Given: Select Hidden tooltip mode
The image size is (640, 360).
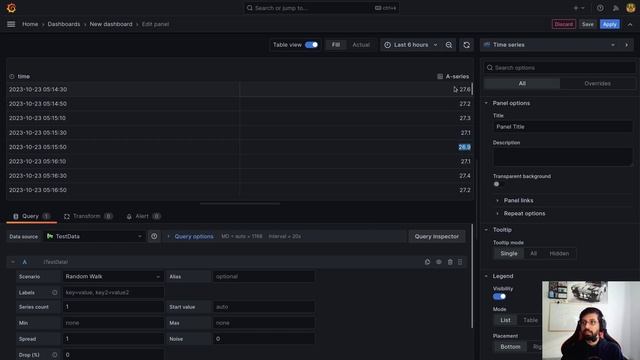Looking at the screenshot, I should pos(559,253).
